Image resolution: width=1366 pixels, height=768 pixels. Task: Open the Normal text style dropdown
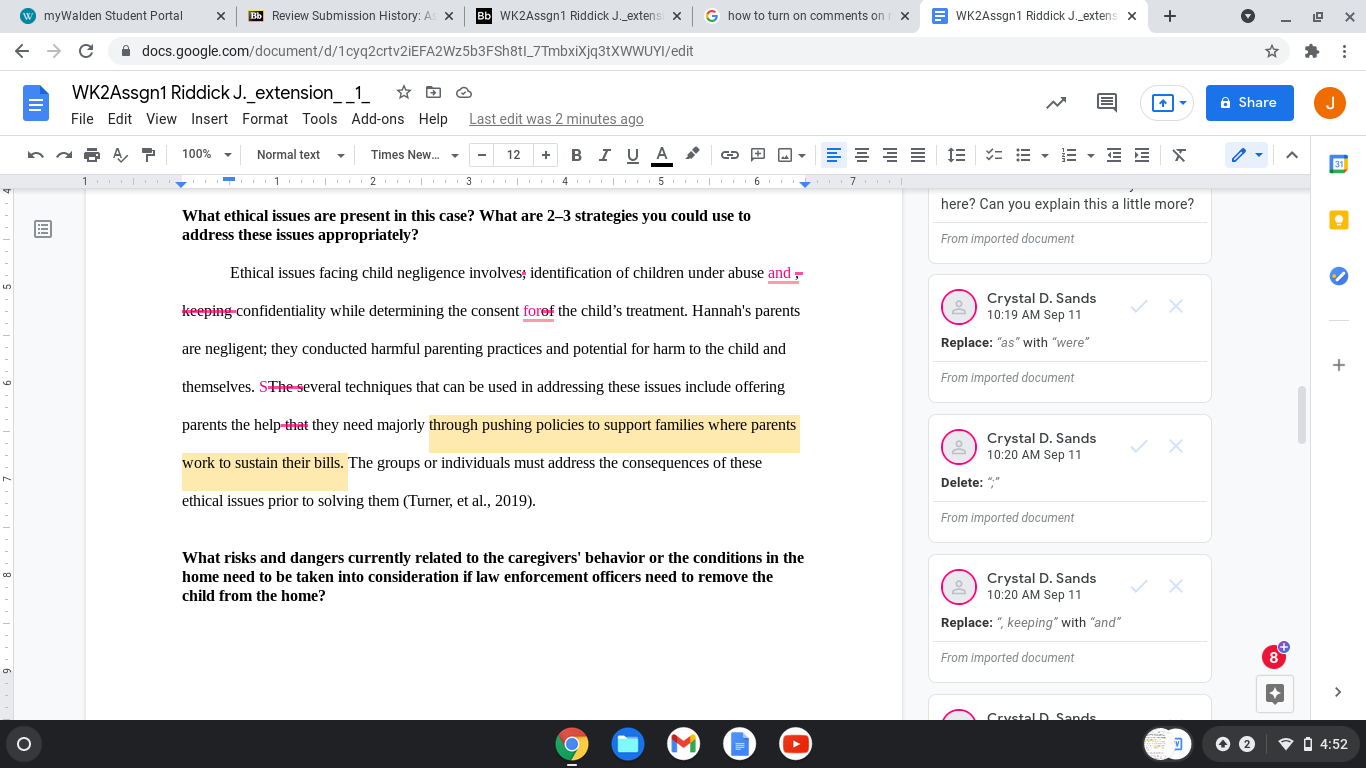click(x=300, y=155)
